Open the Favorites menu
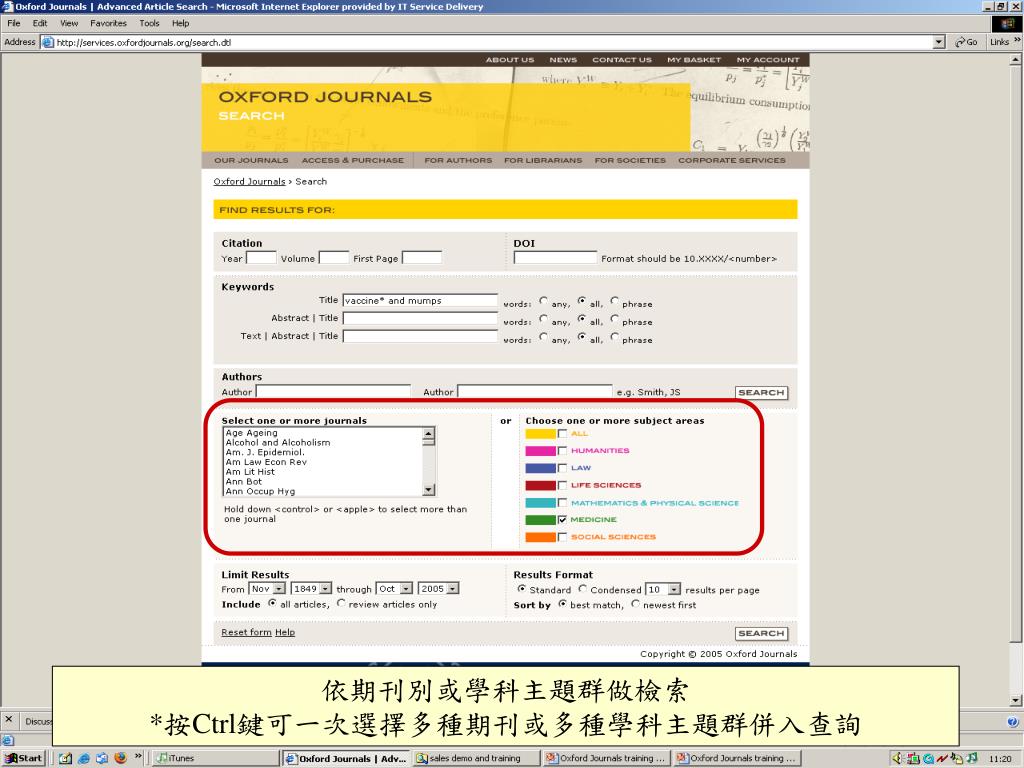1024x768 pixels. 108,24
